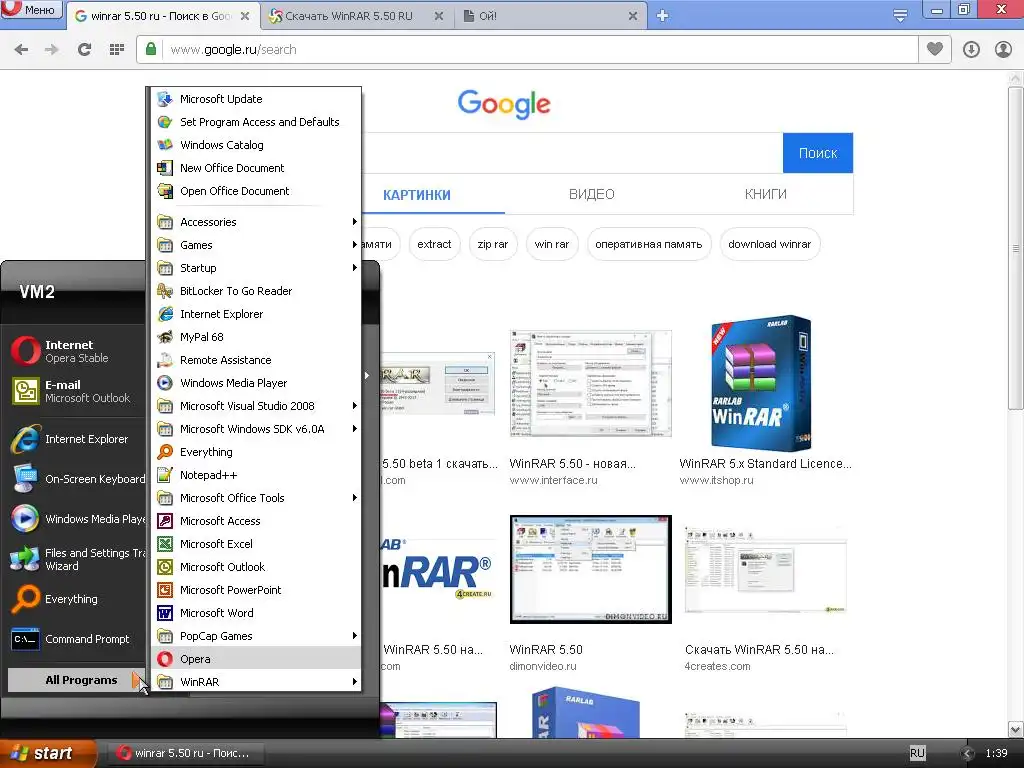Click the win rar suggestion chip
Viewport: 1024px width, 768px height.
click(x=552, y=244)
